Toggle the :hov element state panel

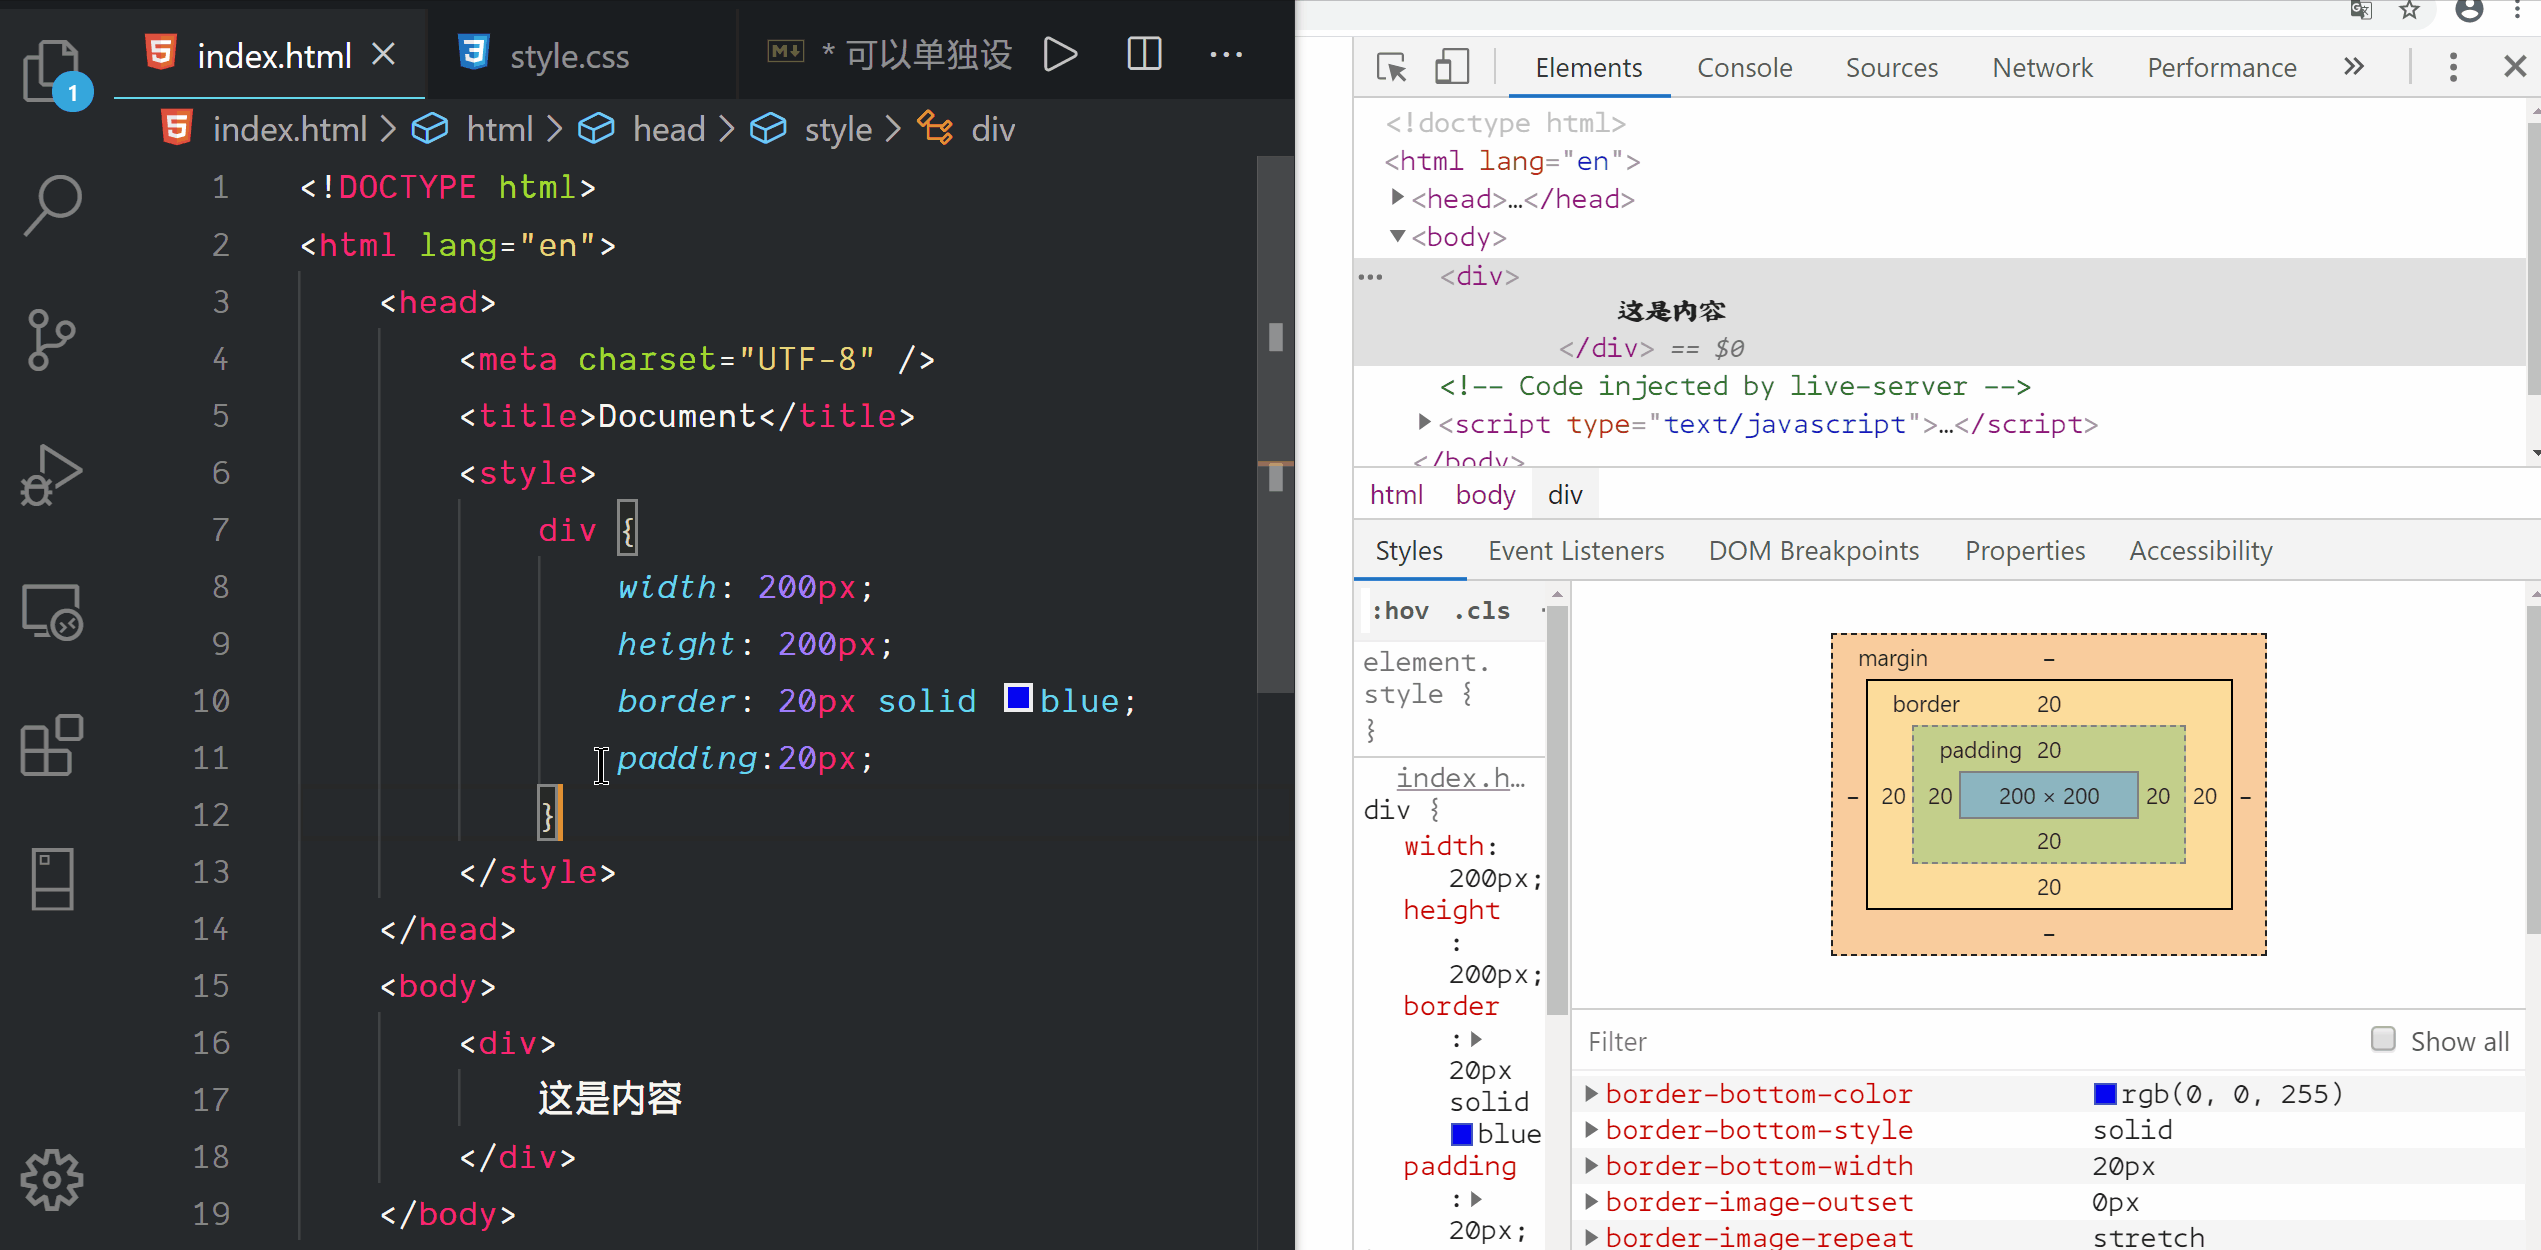click(1400, 611)
